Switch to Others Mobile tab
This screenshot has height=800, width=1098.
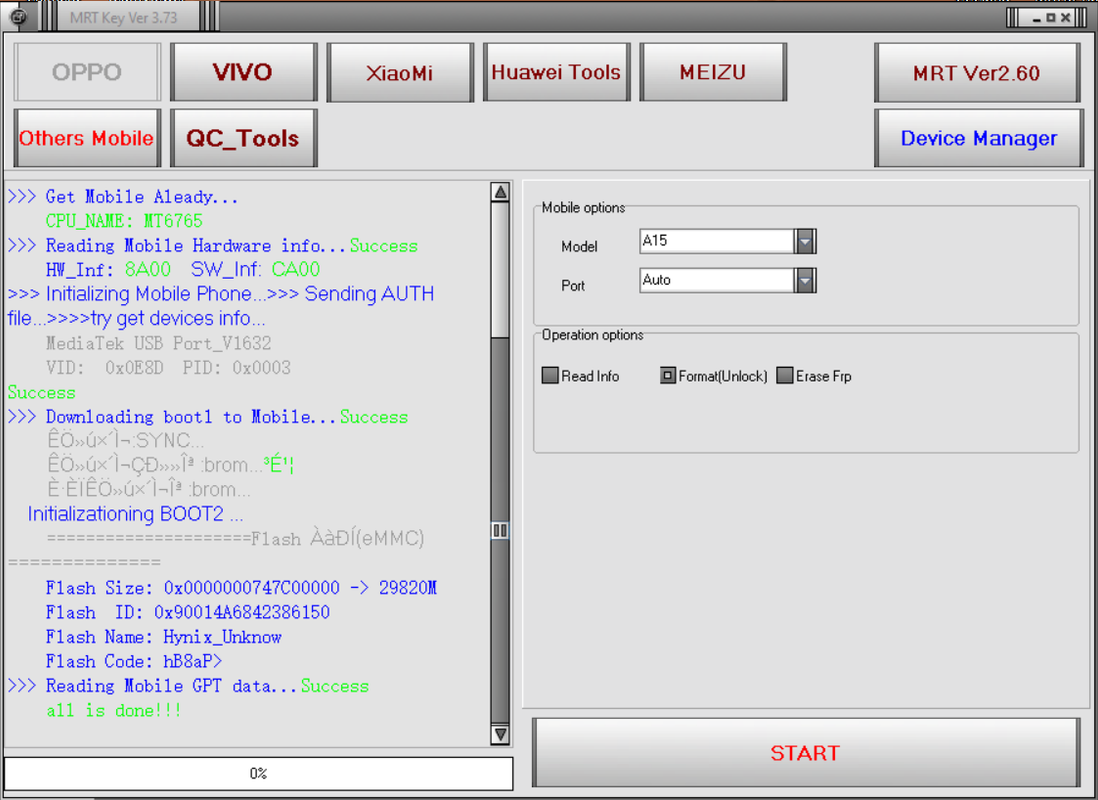click(87, 138)
